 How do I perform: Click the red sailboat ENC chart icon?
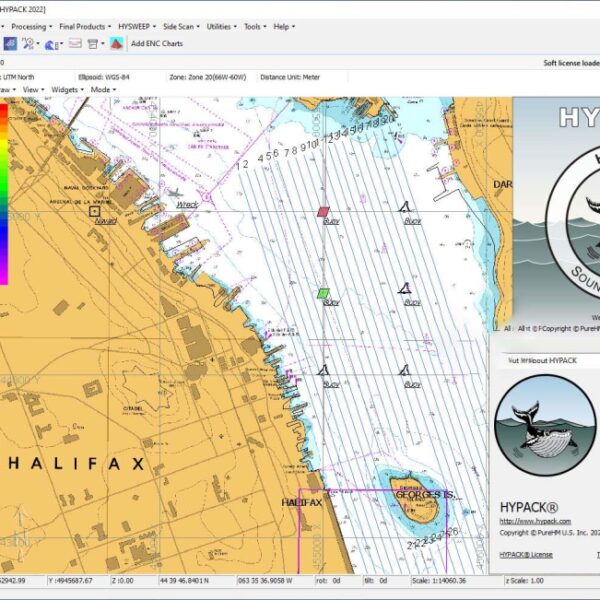pyautogui.click(x=117, y=43)
